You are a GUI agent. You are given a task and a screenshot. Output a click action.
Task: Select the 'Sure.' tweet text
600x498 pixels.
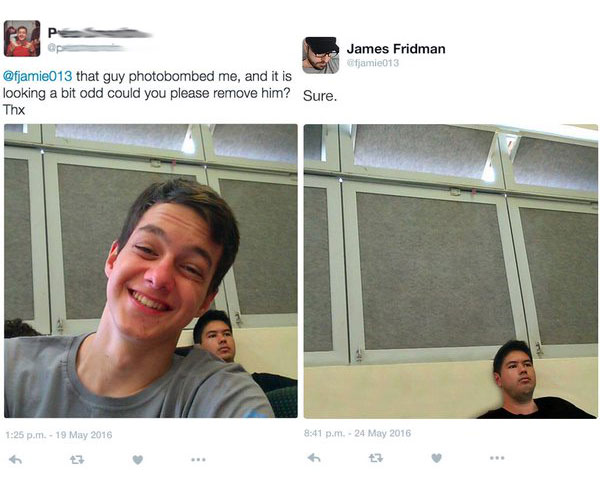pyautogui.click(x=320, y=96)
